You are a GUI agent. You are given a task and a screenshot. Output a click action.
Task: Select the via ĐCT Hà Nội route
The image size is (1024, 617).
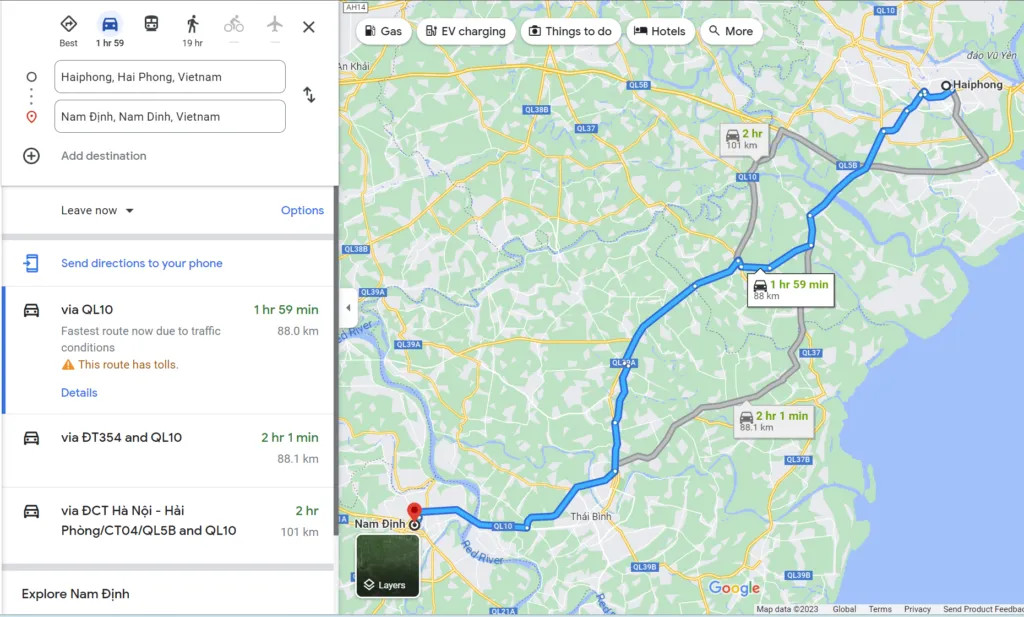pos(168,524)
